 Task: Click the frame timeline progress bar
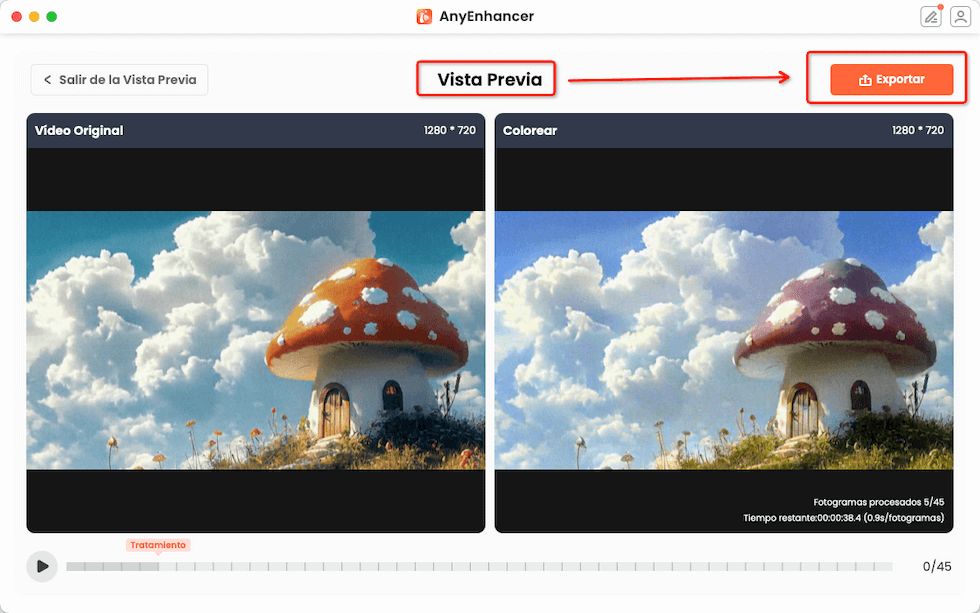point(480,566)
